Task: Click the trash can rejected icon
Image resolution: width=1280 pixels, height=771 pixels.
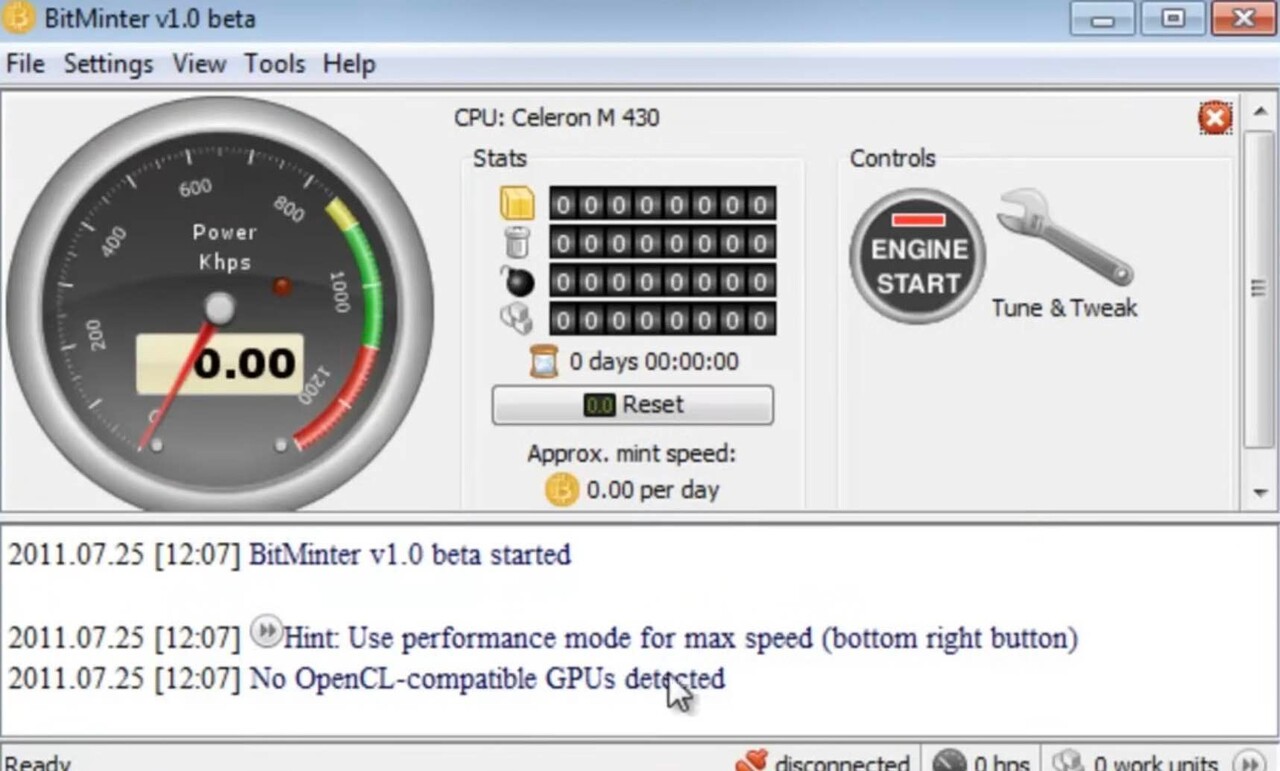Action: [x=517, y=242]
